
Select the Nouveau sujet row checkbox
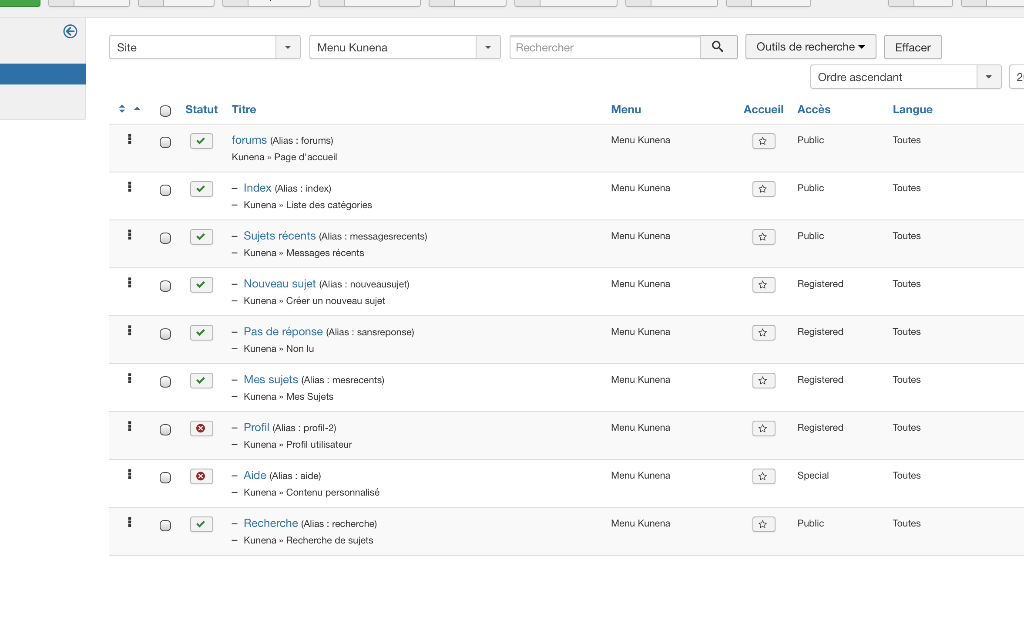[166, 286]
